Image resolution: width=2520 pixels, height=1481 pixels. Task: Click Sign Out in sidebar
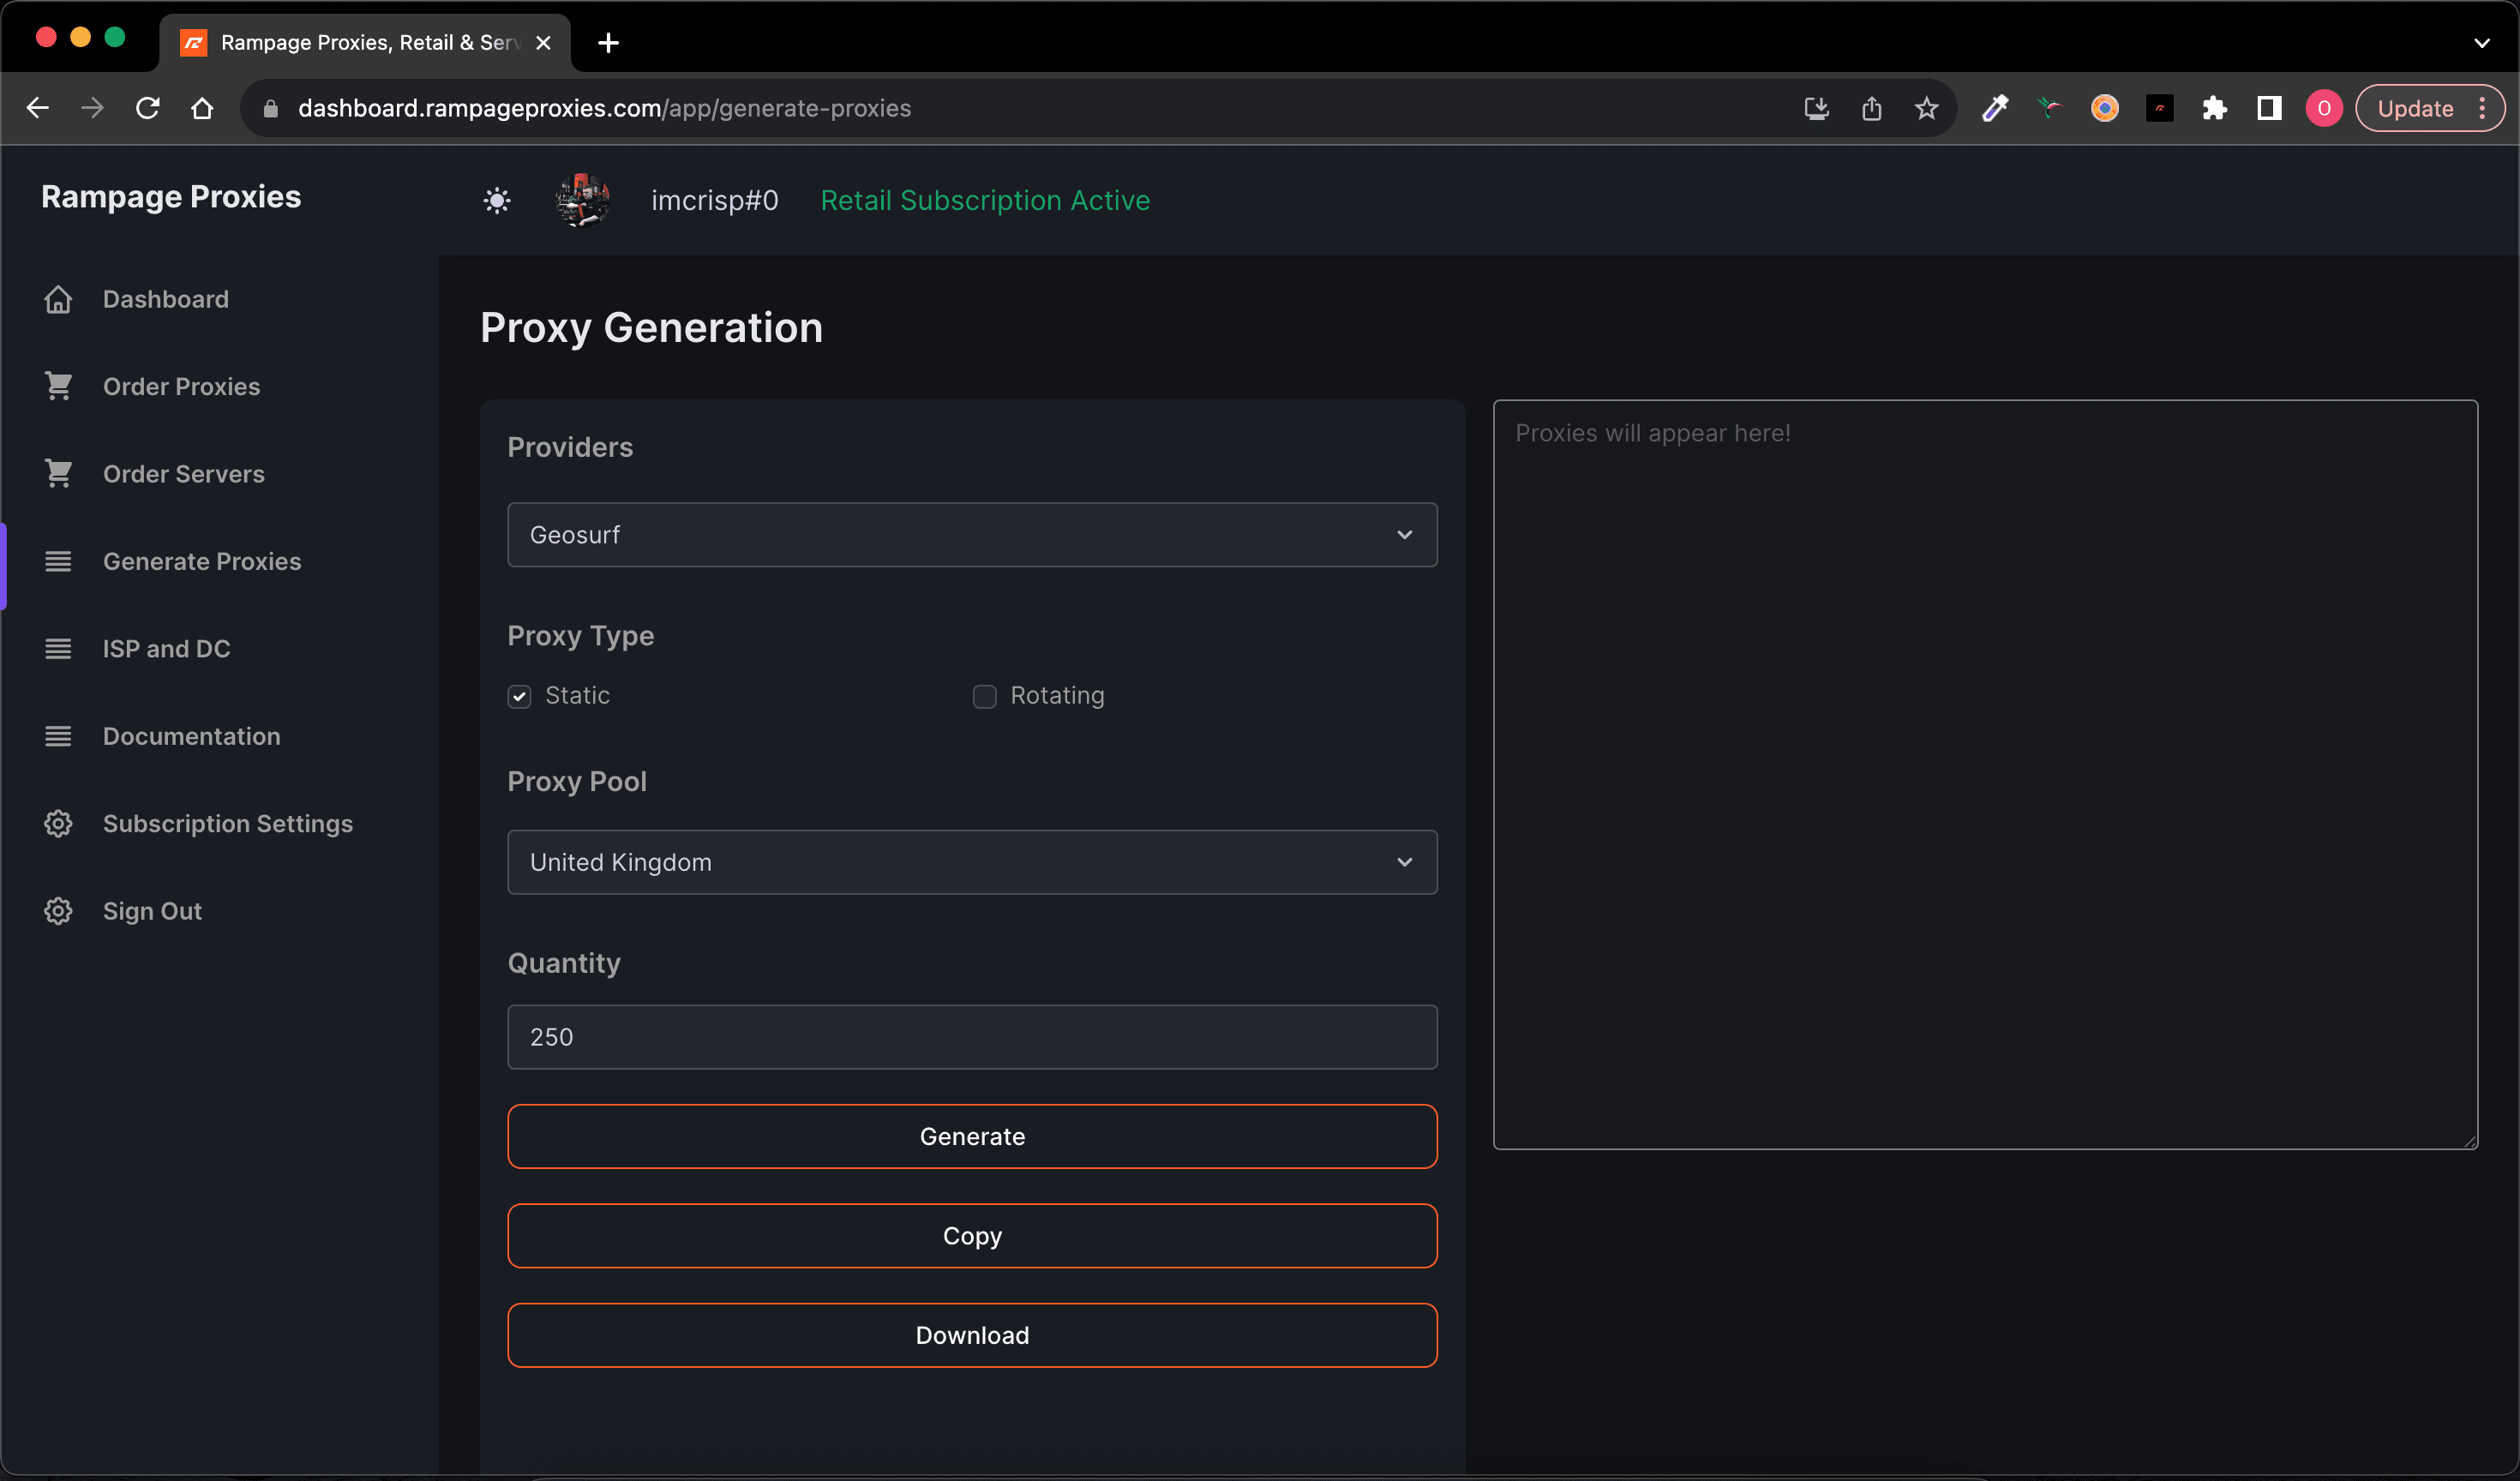(x=152, y=911)
